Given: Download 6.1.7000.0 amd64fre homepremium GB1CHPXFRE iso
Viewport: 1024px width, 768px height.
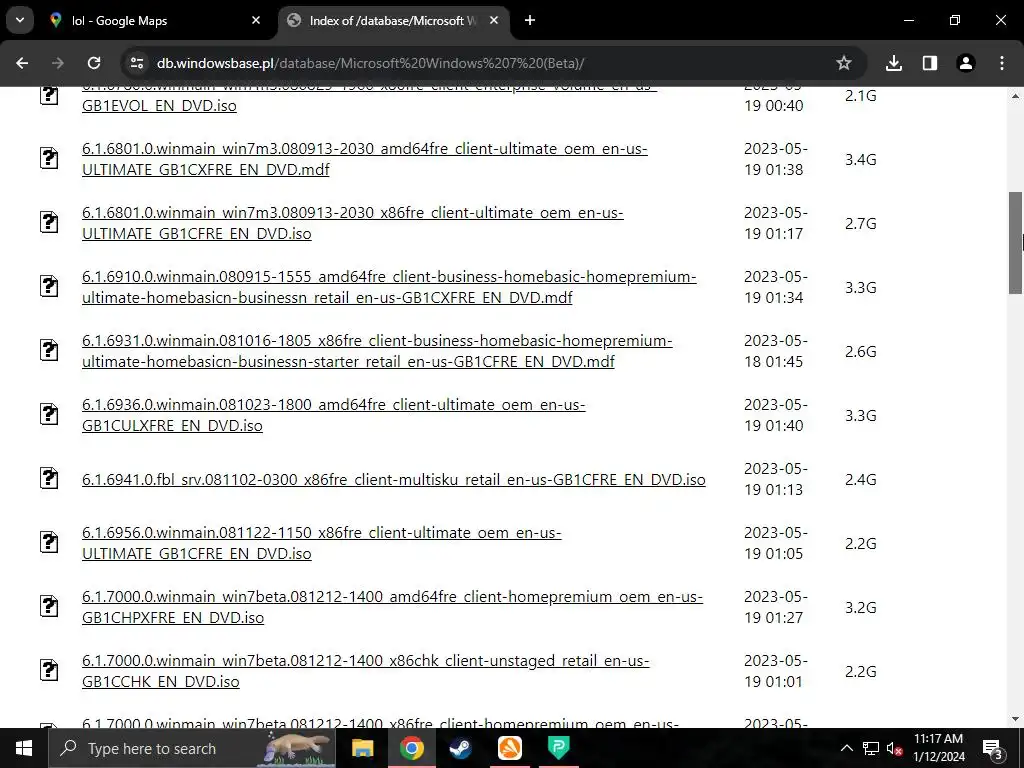Looking at the screenshot, I should tap(392, 607).
